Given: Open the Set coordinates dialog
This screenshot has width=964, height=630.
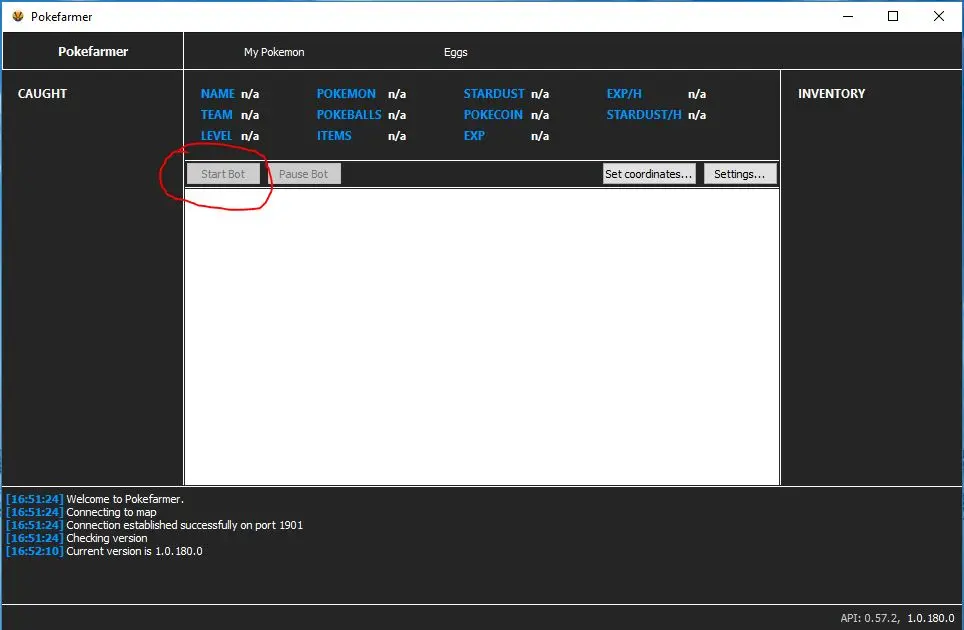Looking at the screenshot, I should 649,174.
